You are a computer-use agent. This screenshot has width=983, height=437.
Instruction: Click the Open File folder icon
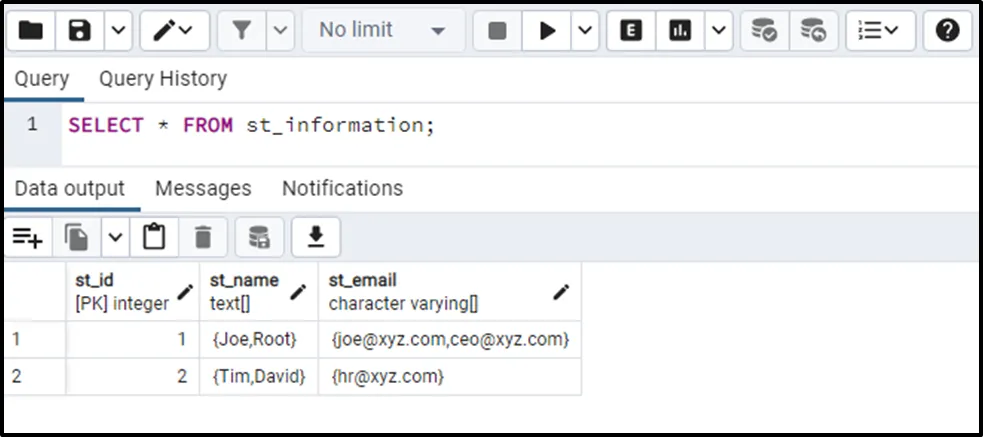tap(31, 31)
